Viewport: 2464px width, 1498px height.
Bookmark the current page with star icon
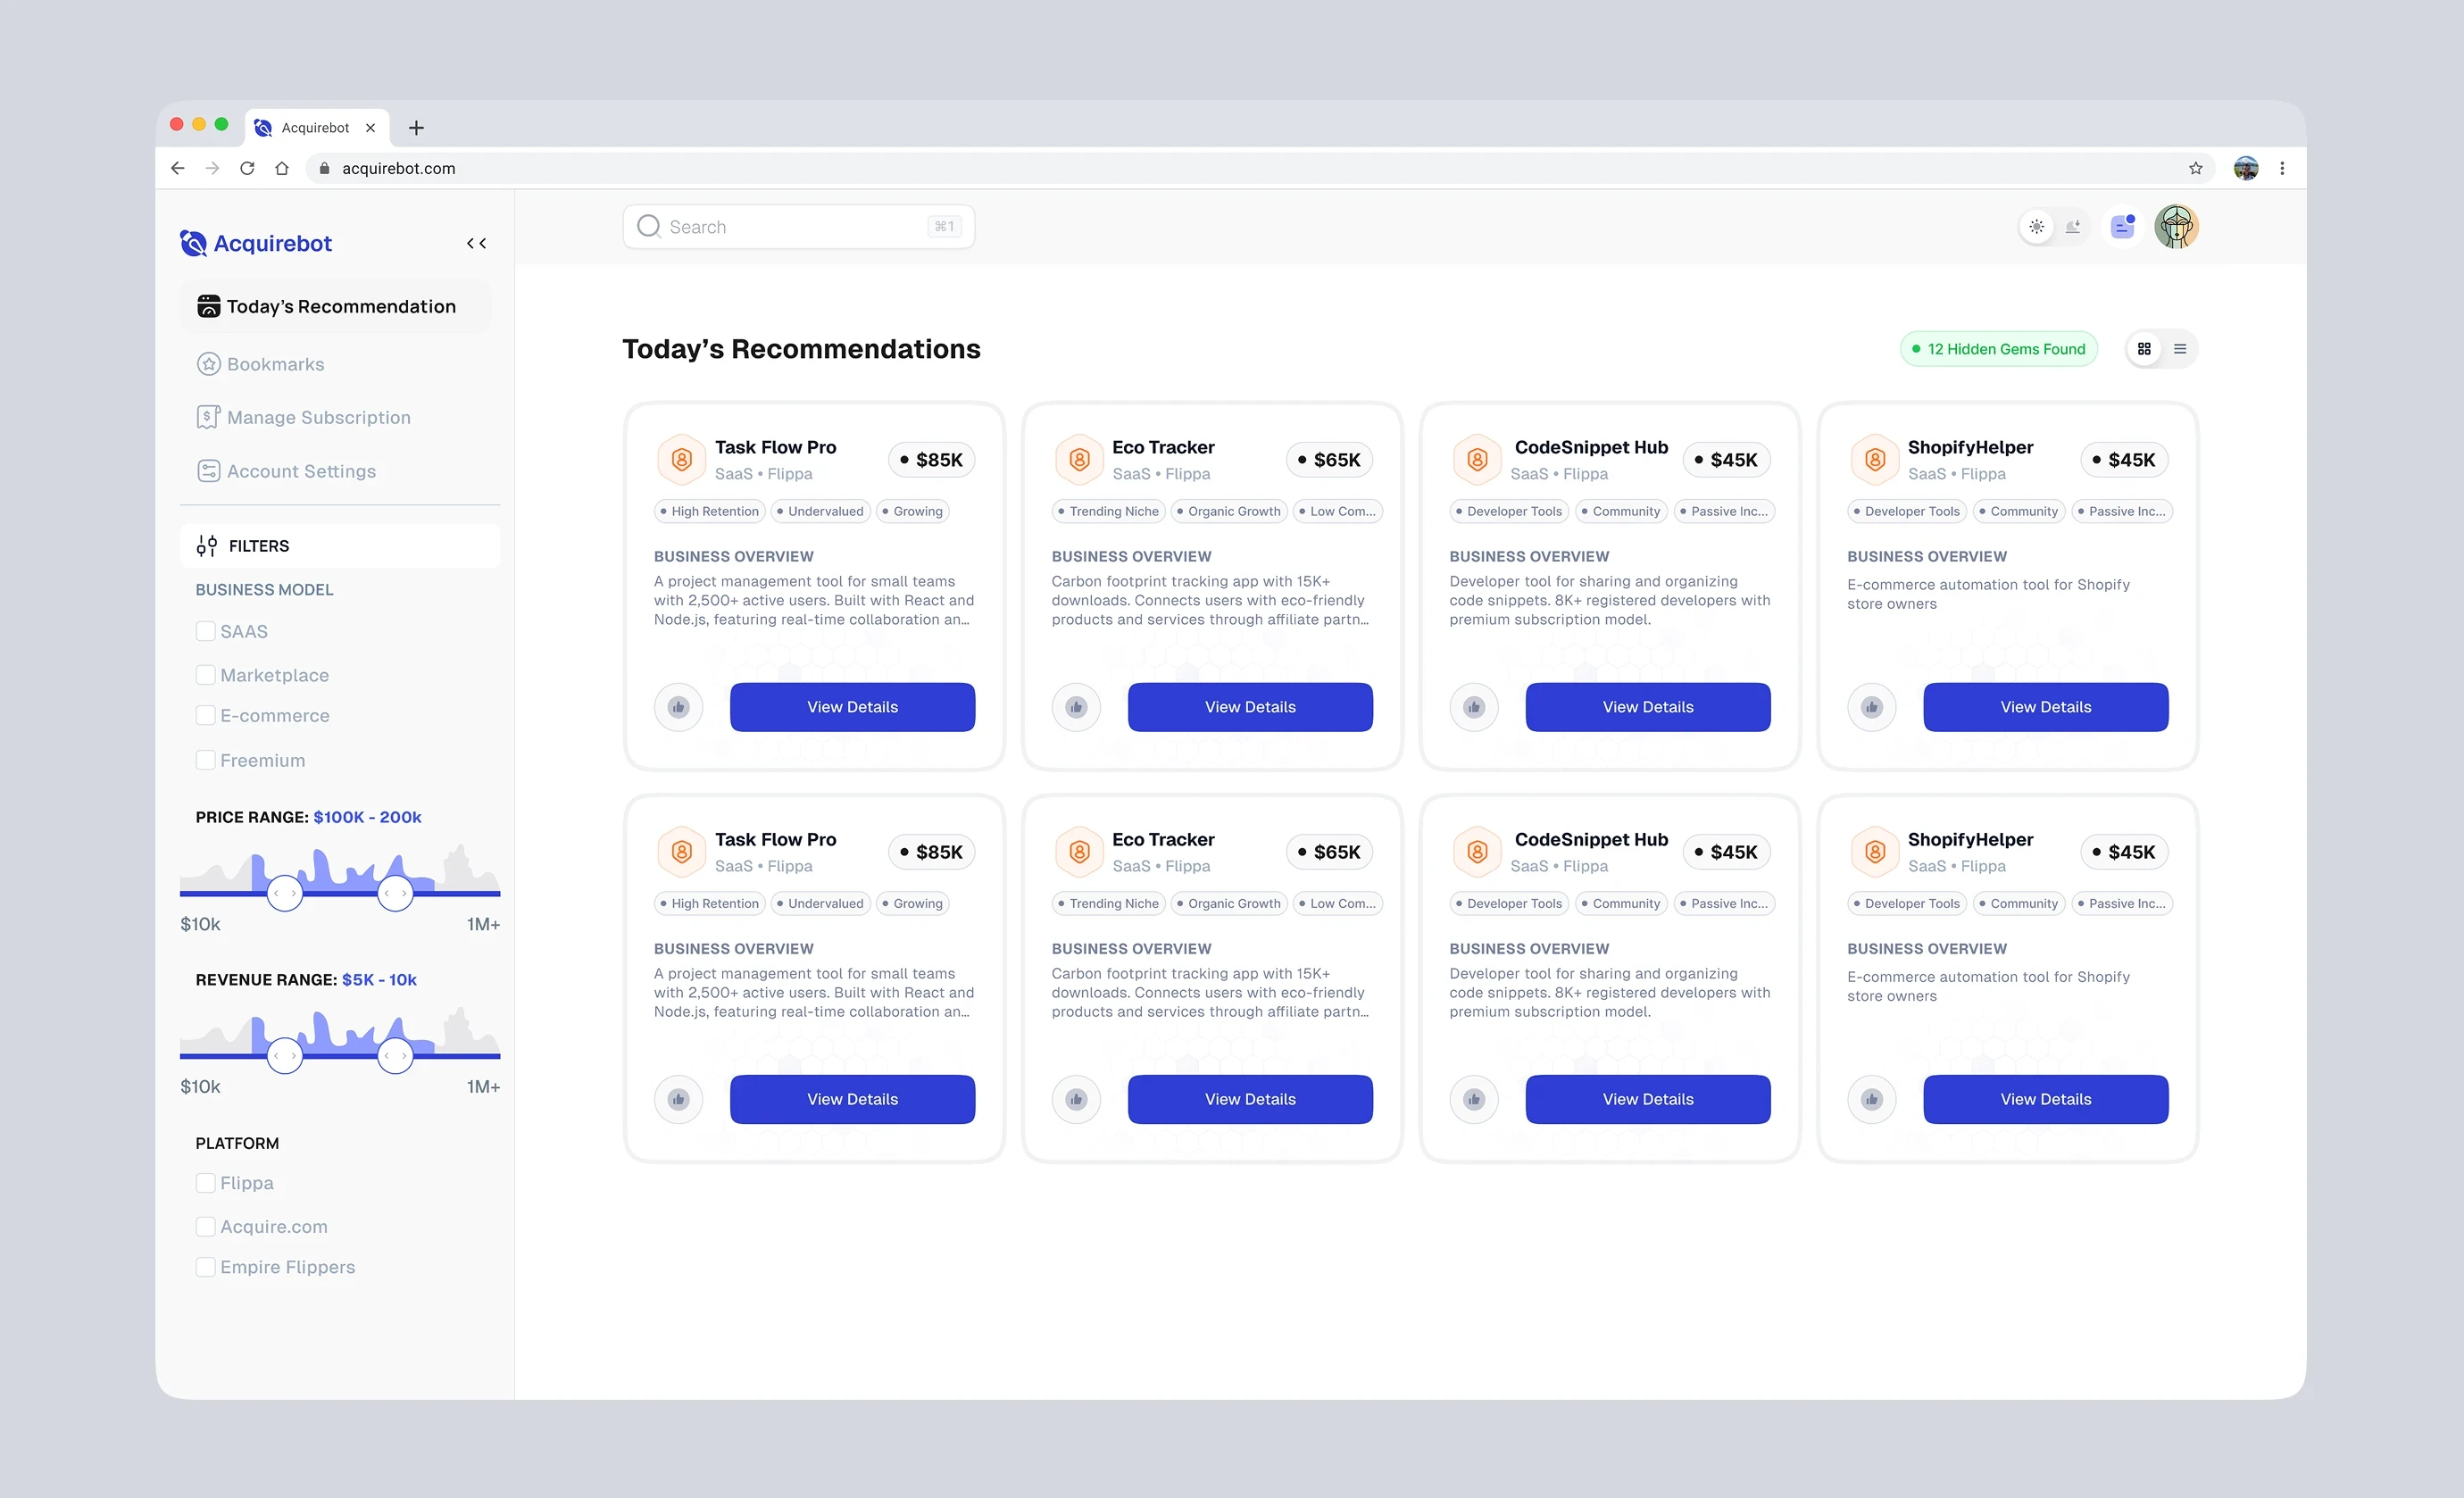click(2195, 168)
